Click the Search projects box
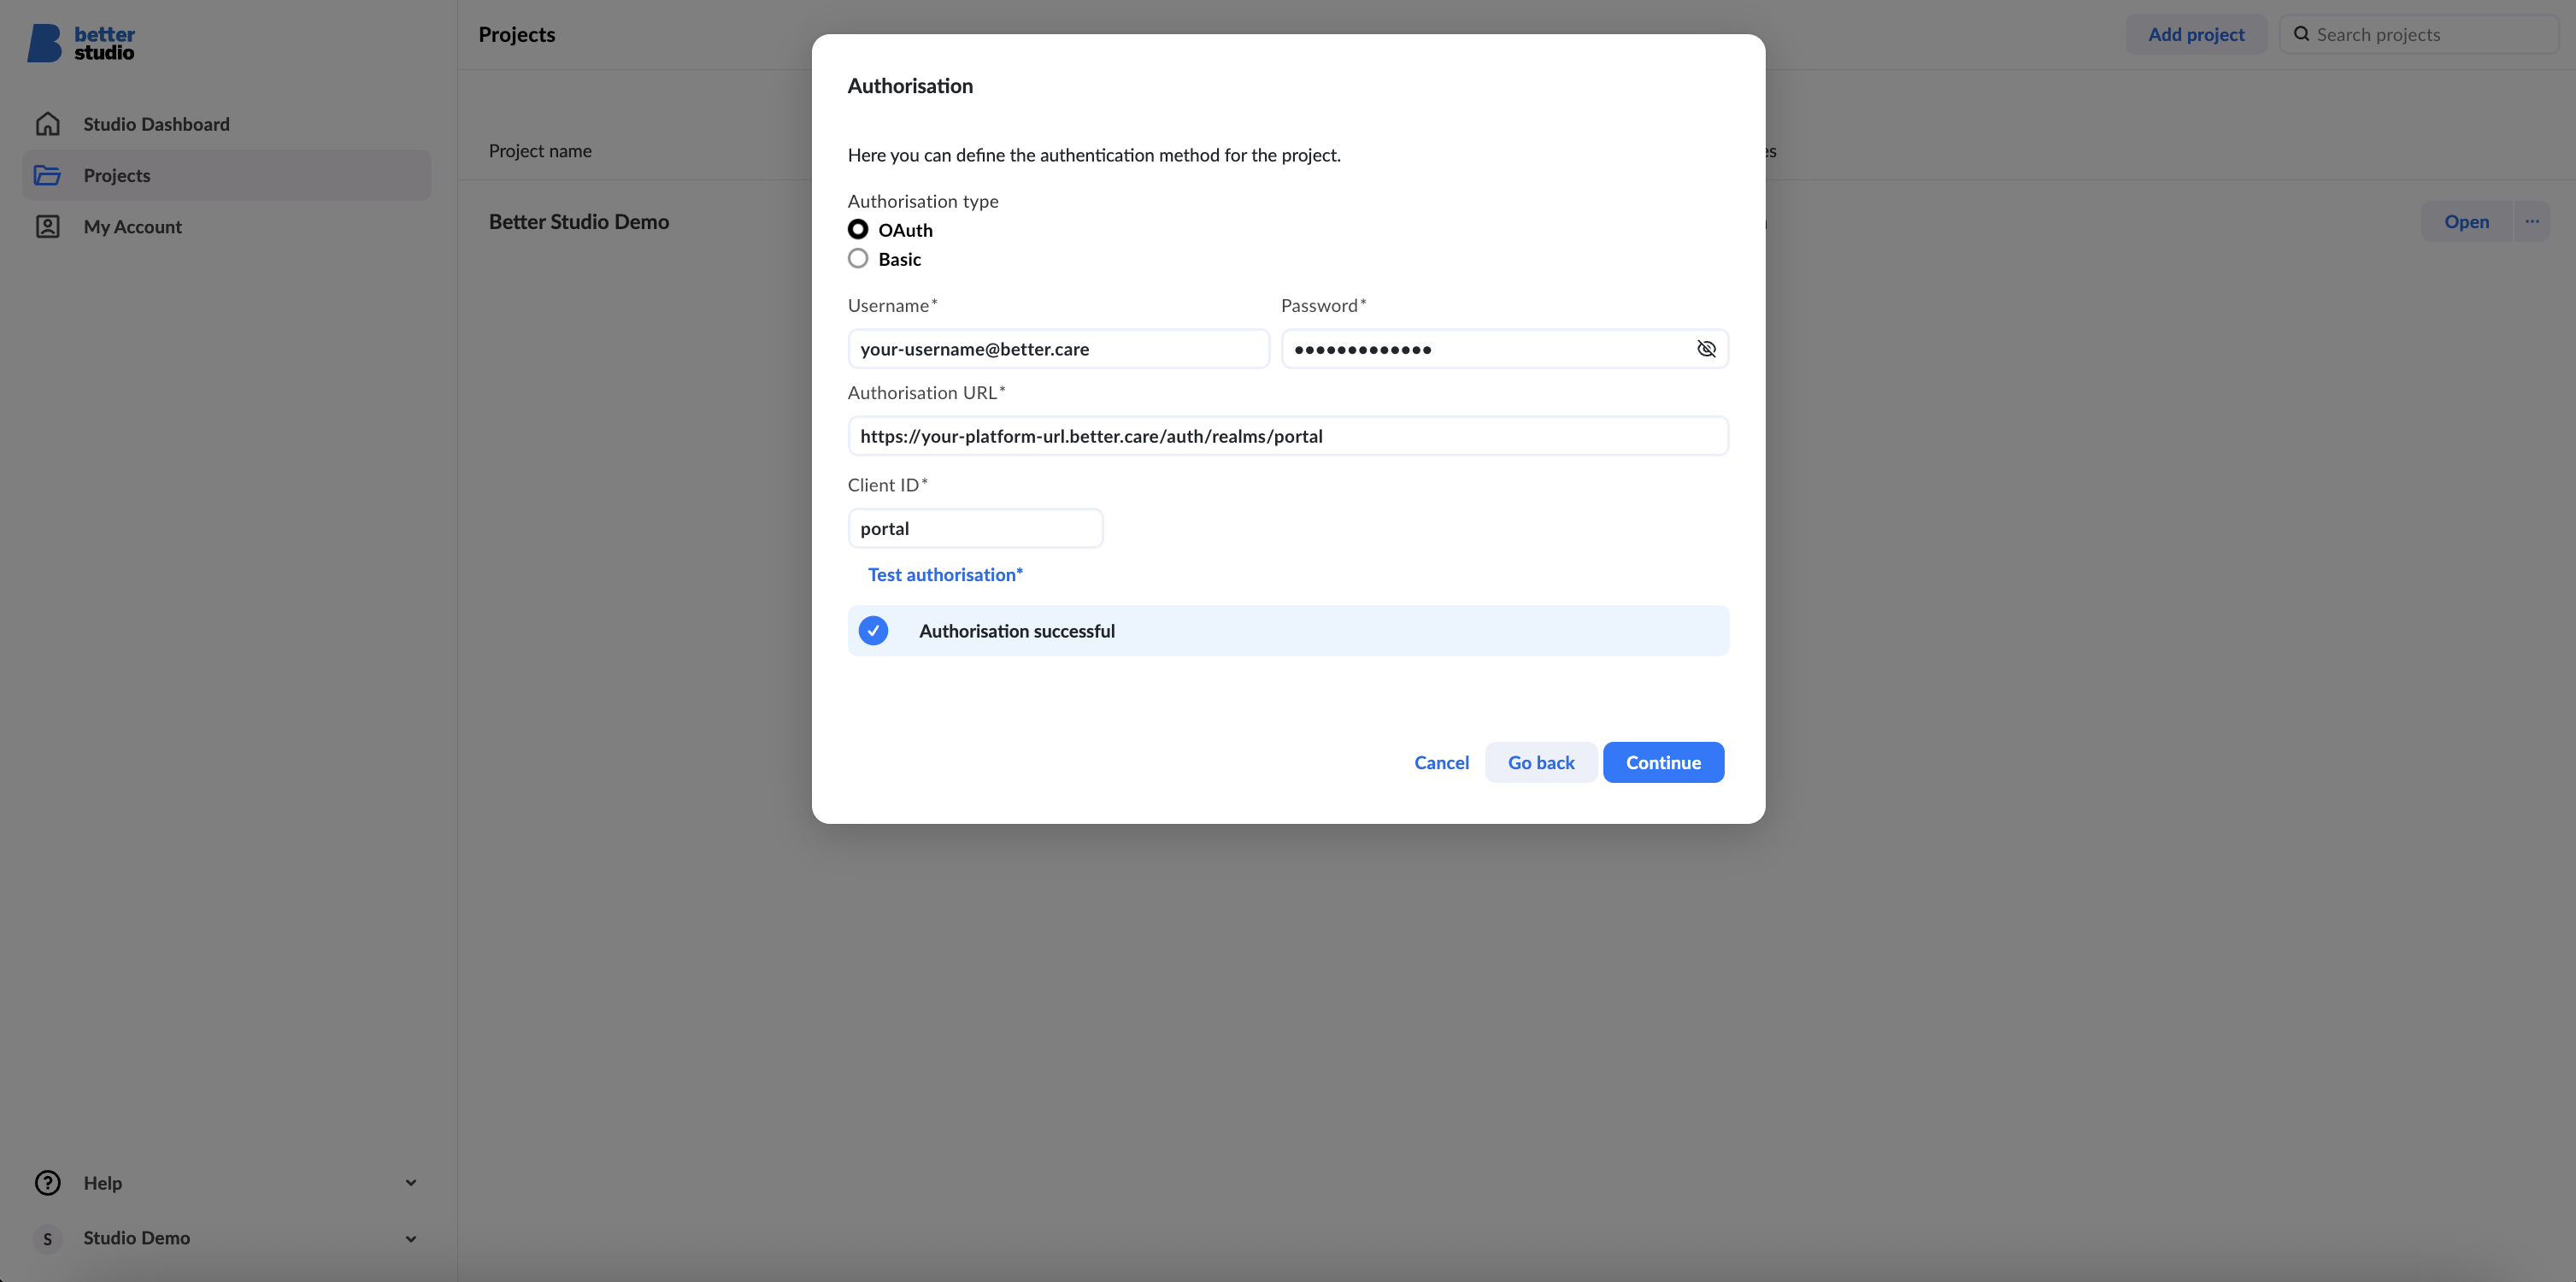The width and height of the screenshot is (2576, 1282). click(x=2418, y=34)
